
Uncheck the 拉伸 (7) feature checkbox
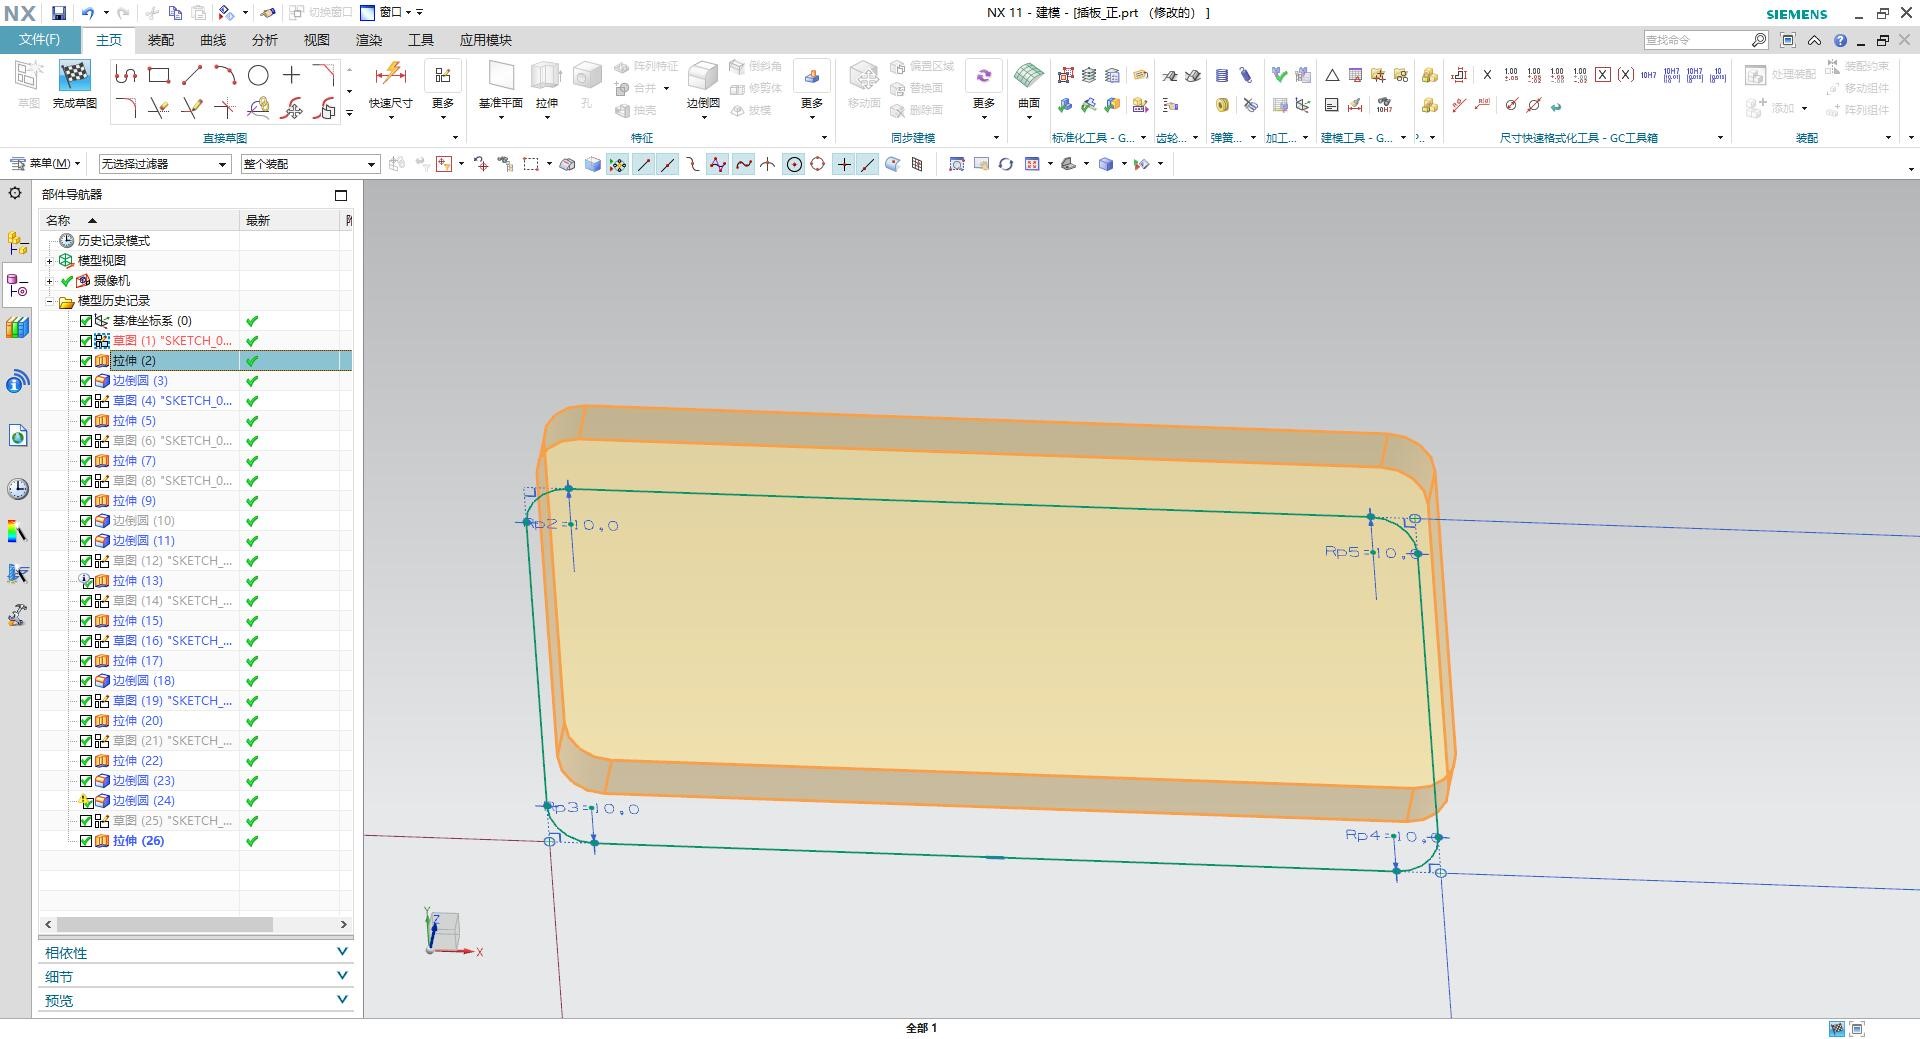(86, 461)
